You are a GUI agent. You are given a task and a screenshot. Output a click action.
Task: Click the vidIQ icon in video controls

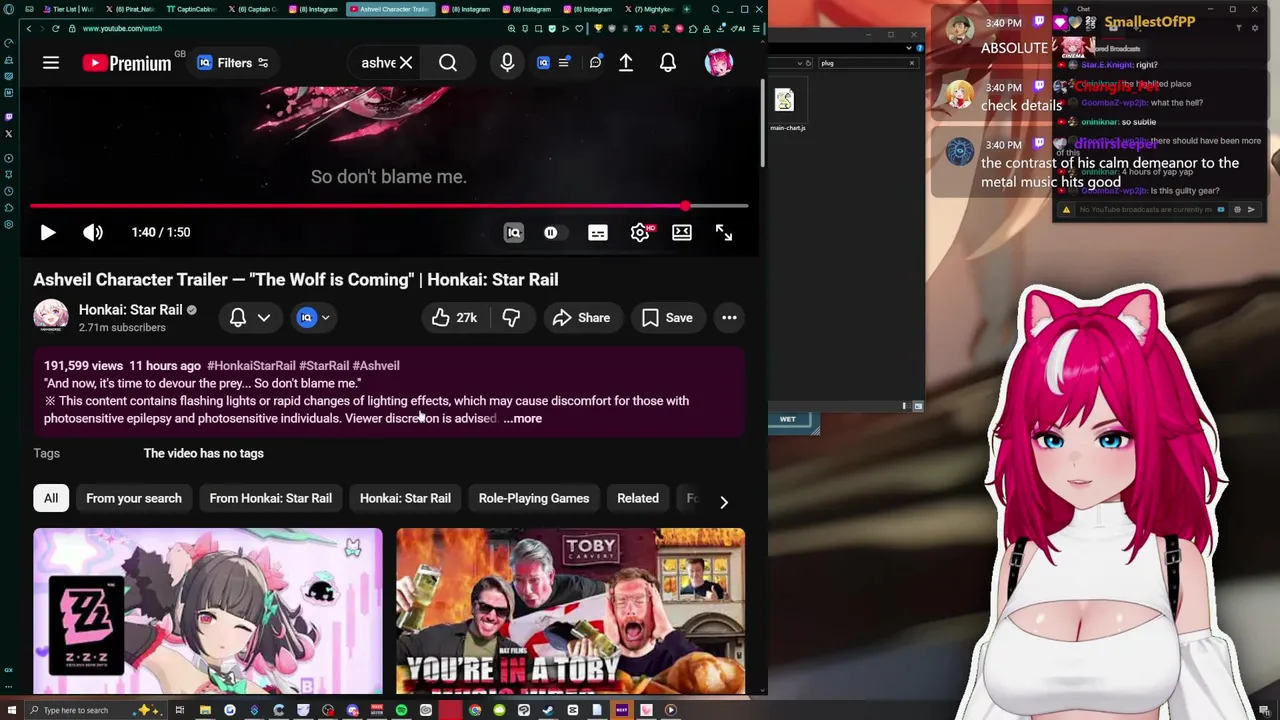tap(514, 232)
